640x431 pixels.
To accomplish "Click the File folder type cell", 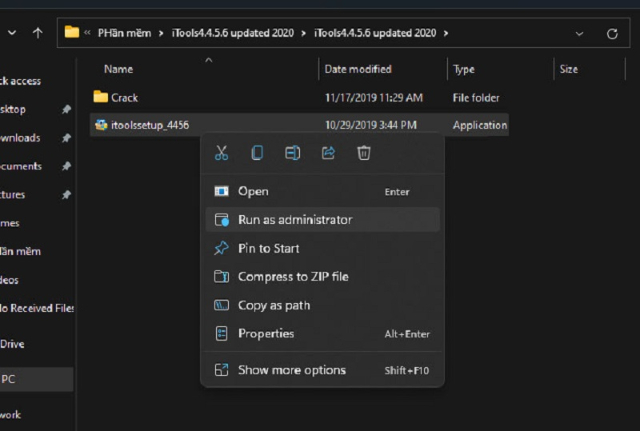I will [476, 98].
